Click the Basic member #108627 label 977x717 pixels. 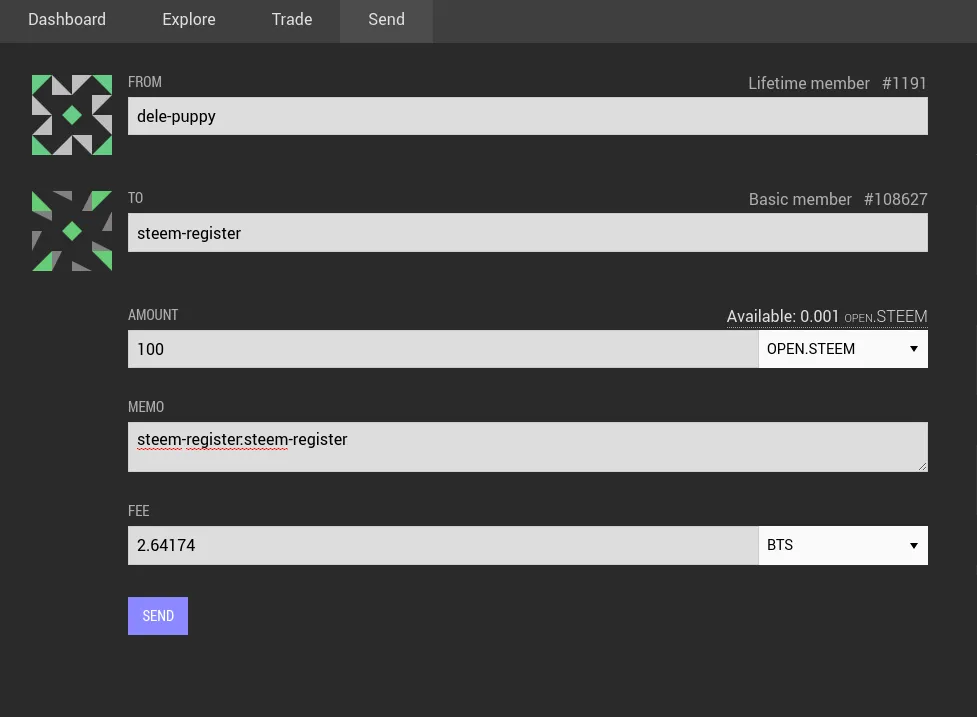(837, 199)
